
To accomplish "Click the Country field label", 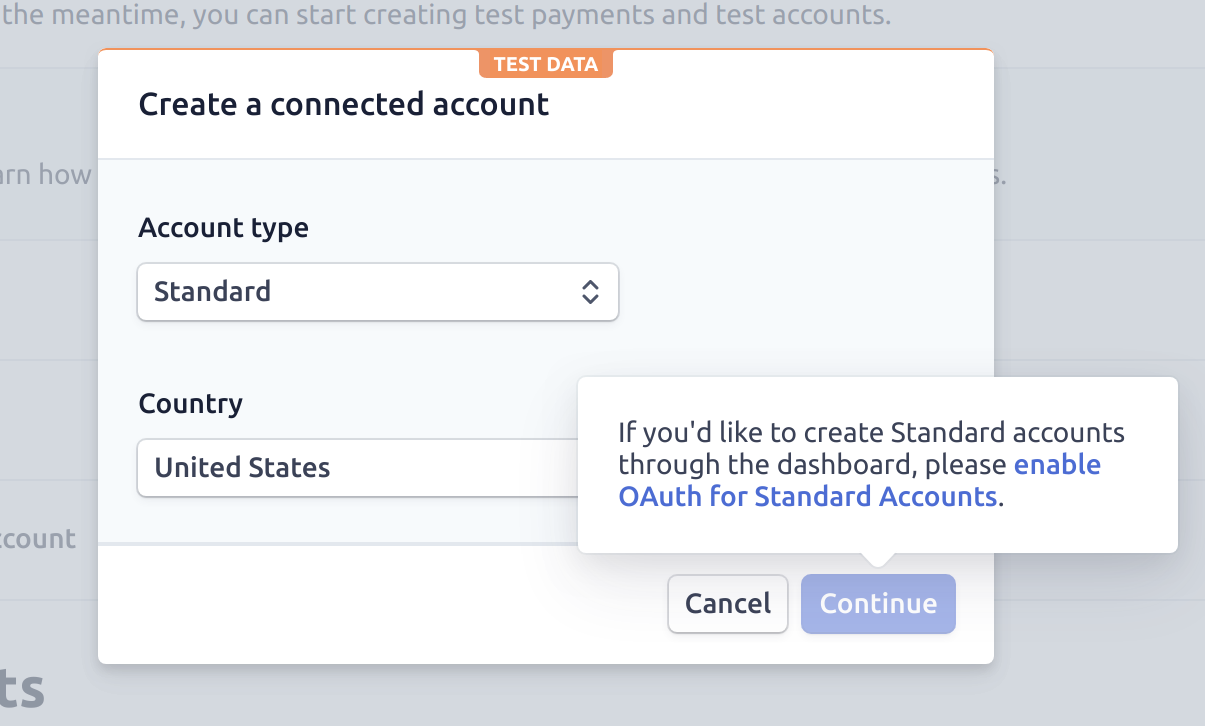I will pyautogui.click(x=190, y=404).
